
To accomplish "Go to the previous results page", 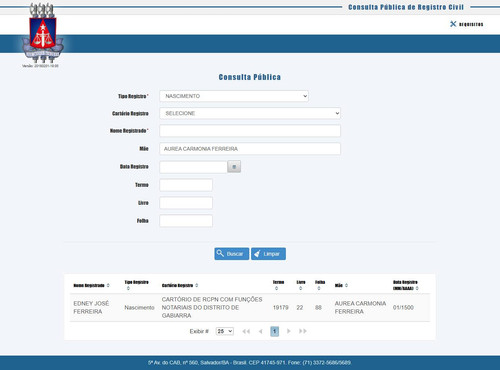I will tap(260, 331).
